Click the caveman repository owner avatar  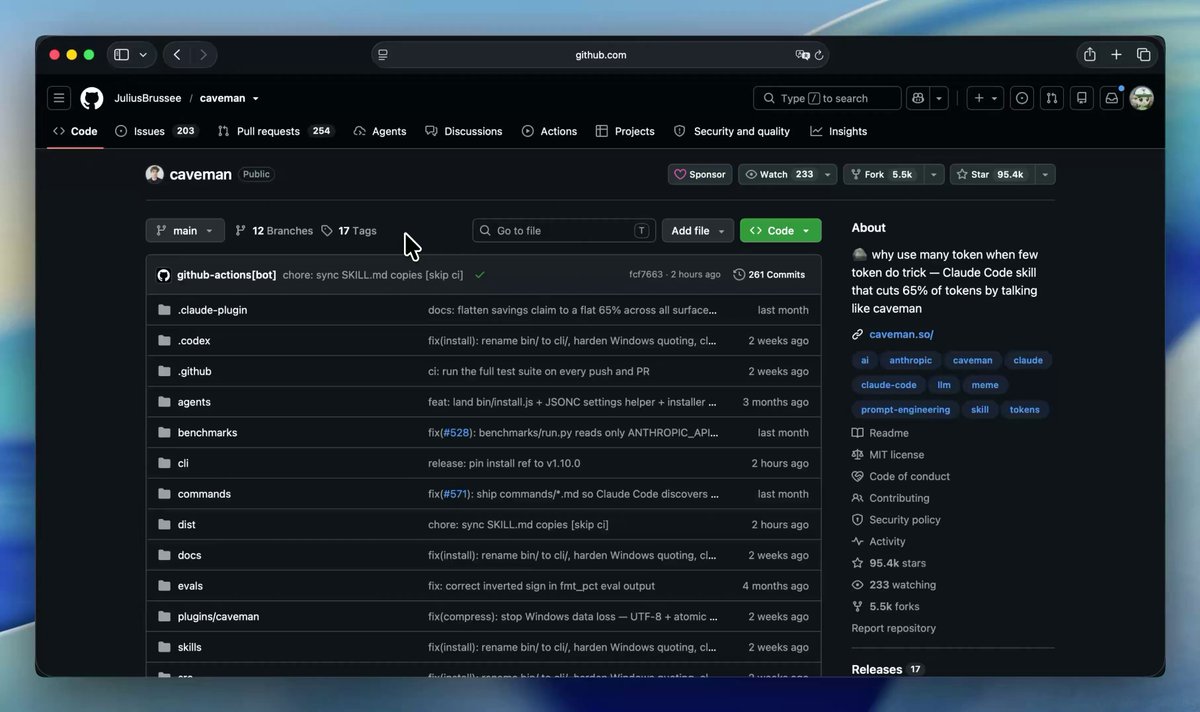coord(155,174)
